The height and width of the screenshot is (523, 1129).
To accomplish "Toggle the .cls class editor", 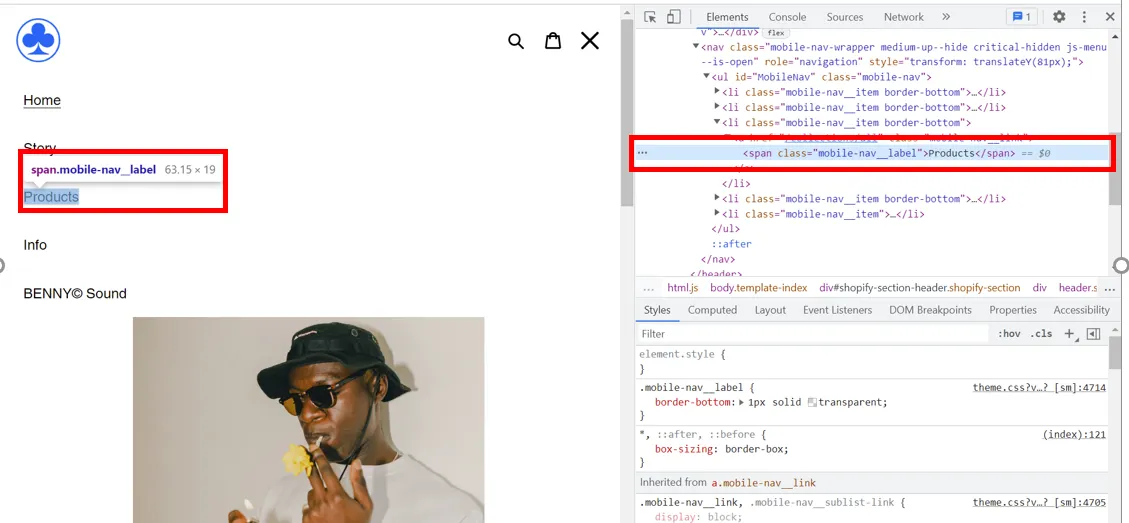I will click(x=1040, y=334).
